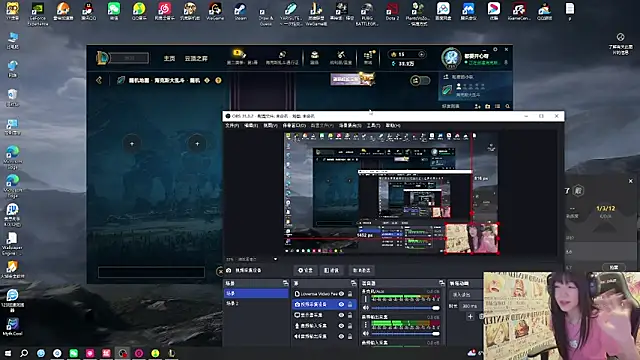Click the plus button to buy RP

(x=421, y=54)
